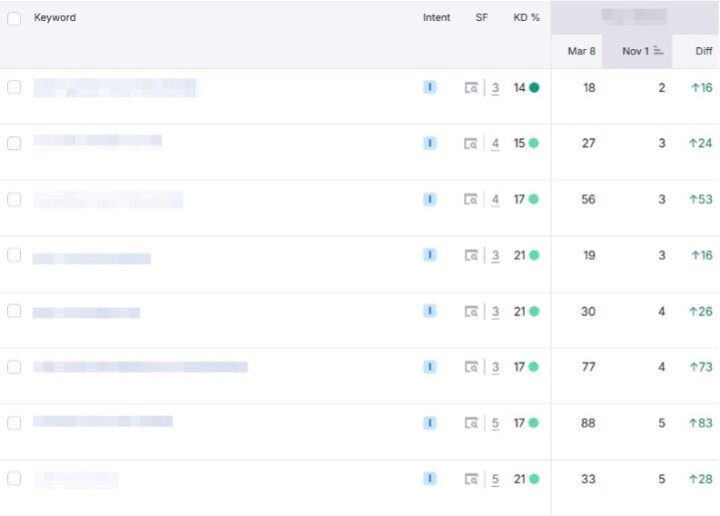The width and height of the screenshot is (720, 516).
Task: Click Mar 8 position value 88
Action: click(588, 423)
